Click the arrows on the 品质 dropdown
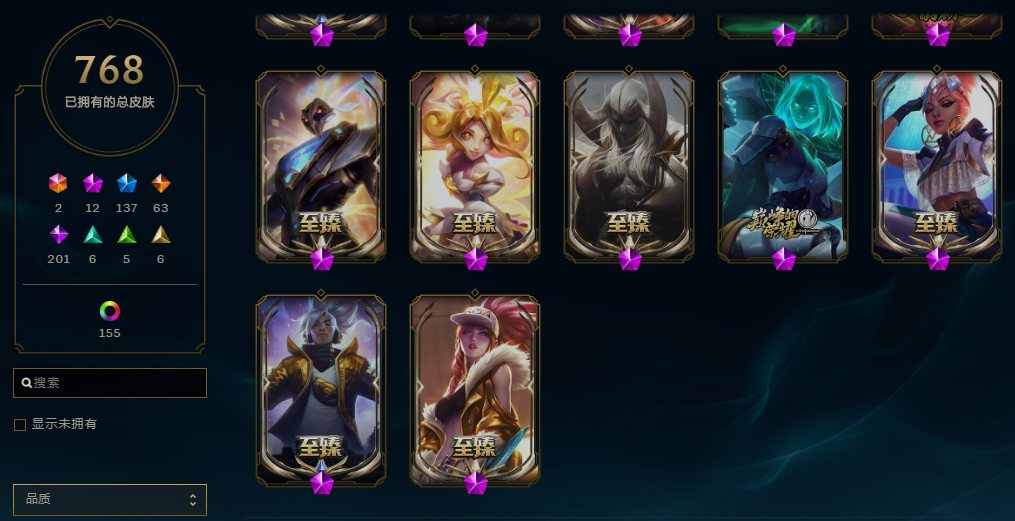Image resolution: width=1015 pixels, height=521 pixels. click(x=192, y=500)
